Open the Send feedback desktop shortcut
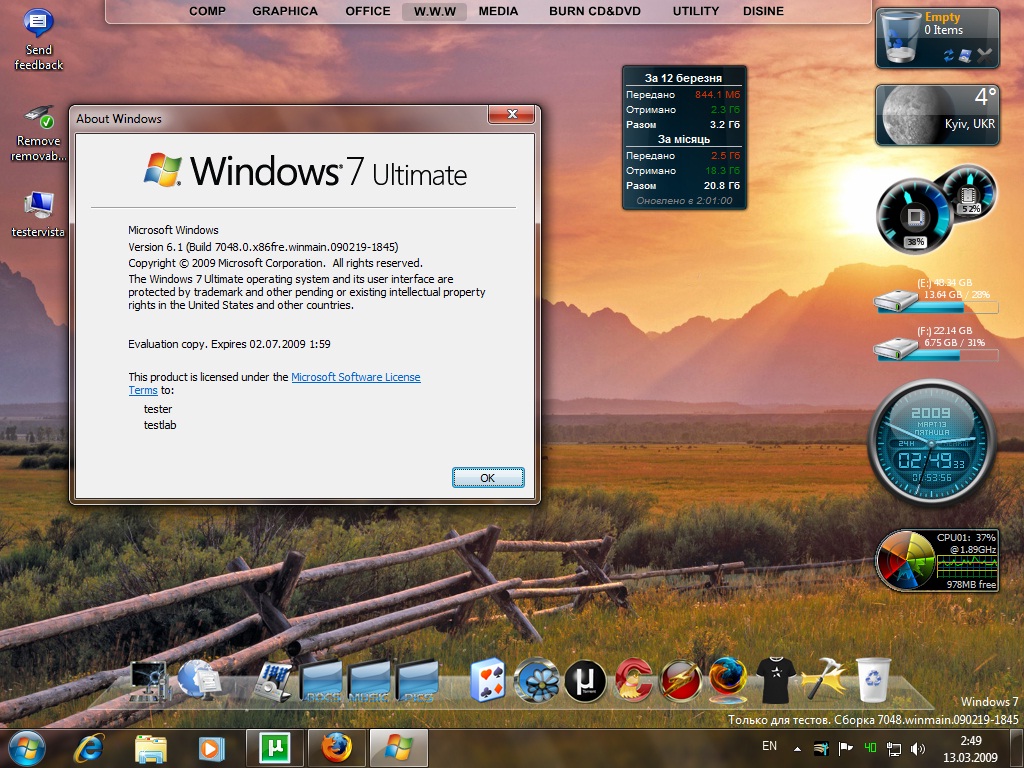The image size is (1024, 768). click(39, 39)
